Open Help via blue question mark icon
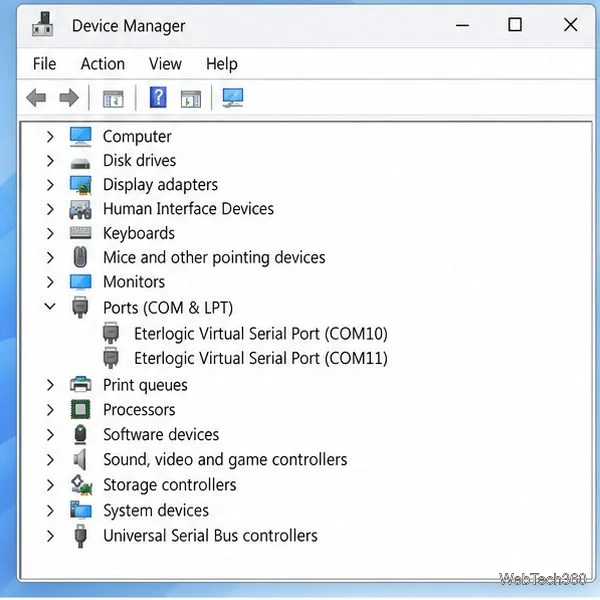The width and height of the screenshot is (600, 600). (158, 98)
